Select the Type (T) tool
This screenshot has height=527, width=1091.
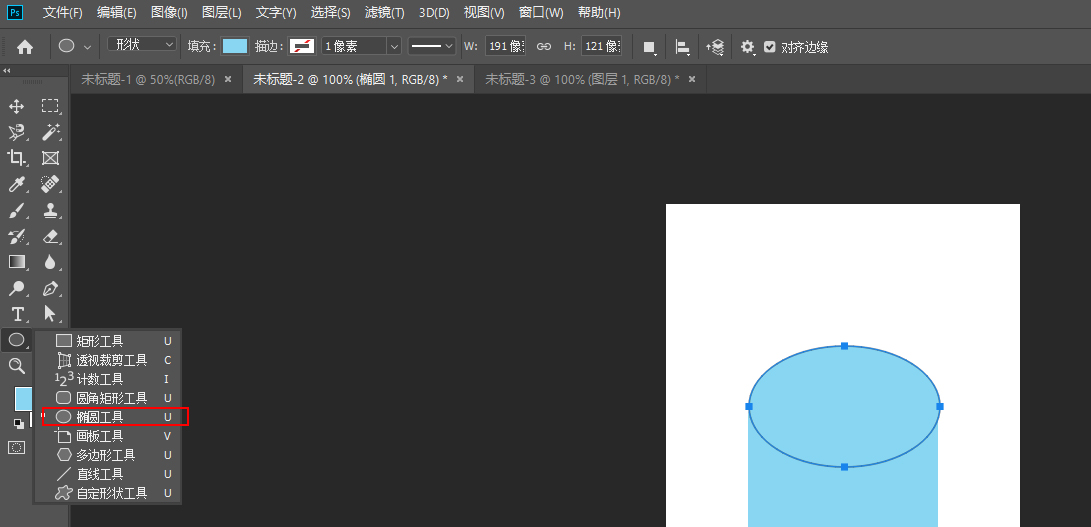point(16,314)
